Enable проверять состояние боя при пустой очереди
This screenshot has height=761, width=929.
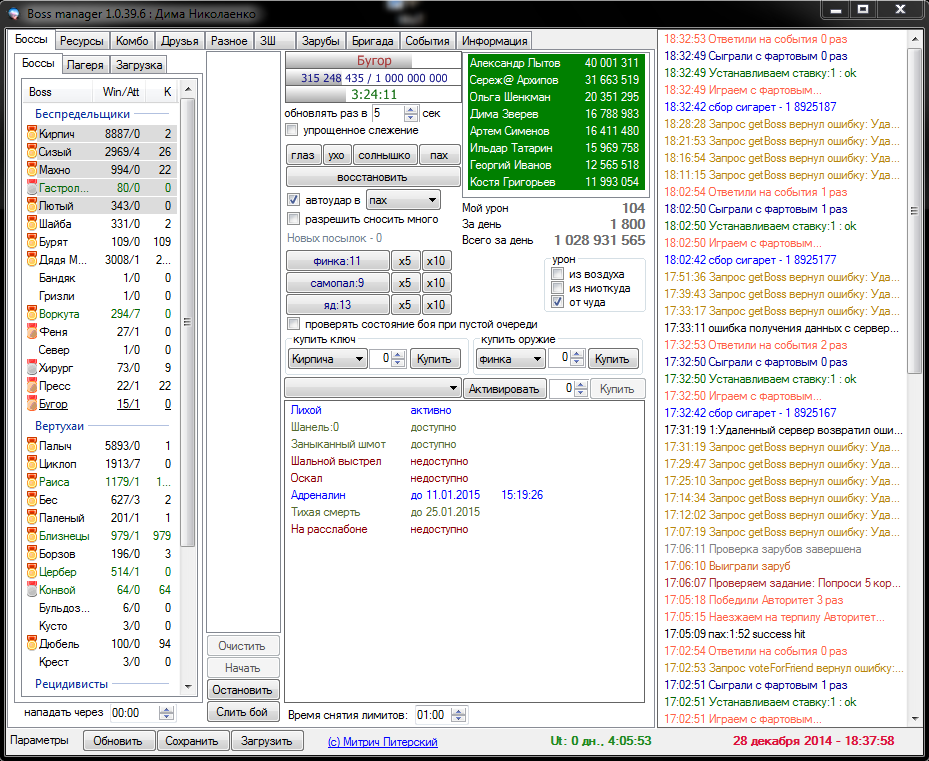pyautogui.click(x=293, y=324)
